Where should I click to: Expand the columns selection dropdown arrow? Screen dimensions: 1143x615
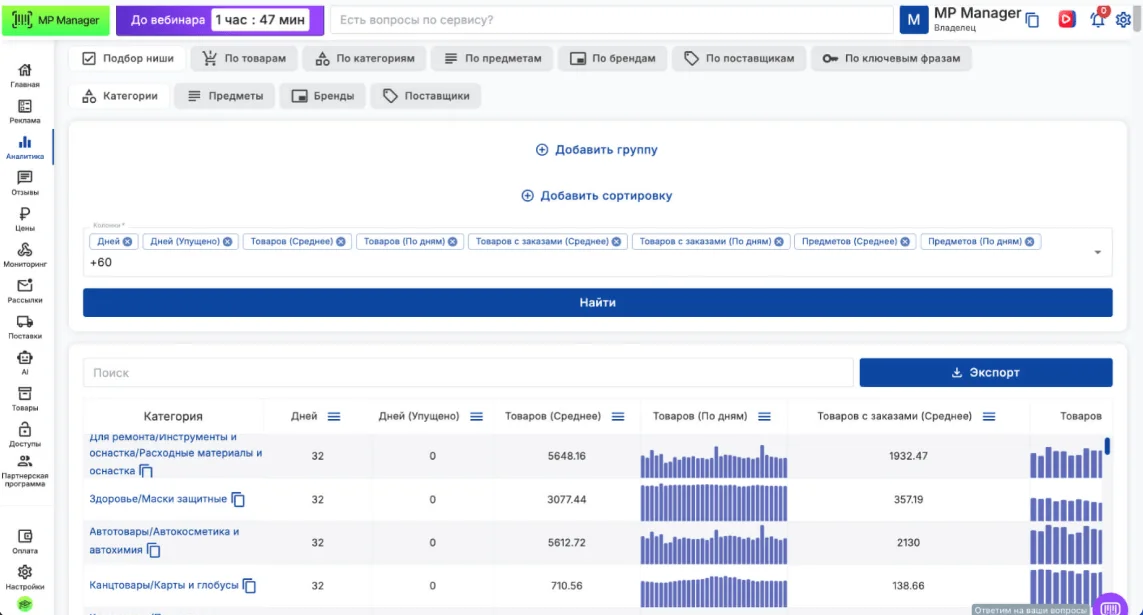click(x=1097, y=253)
